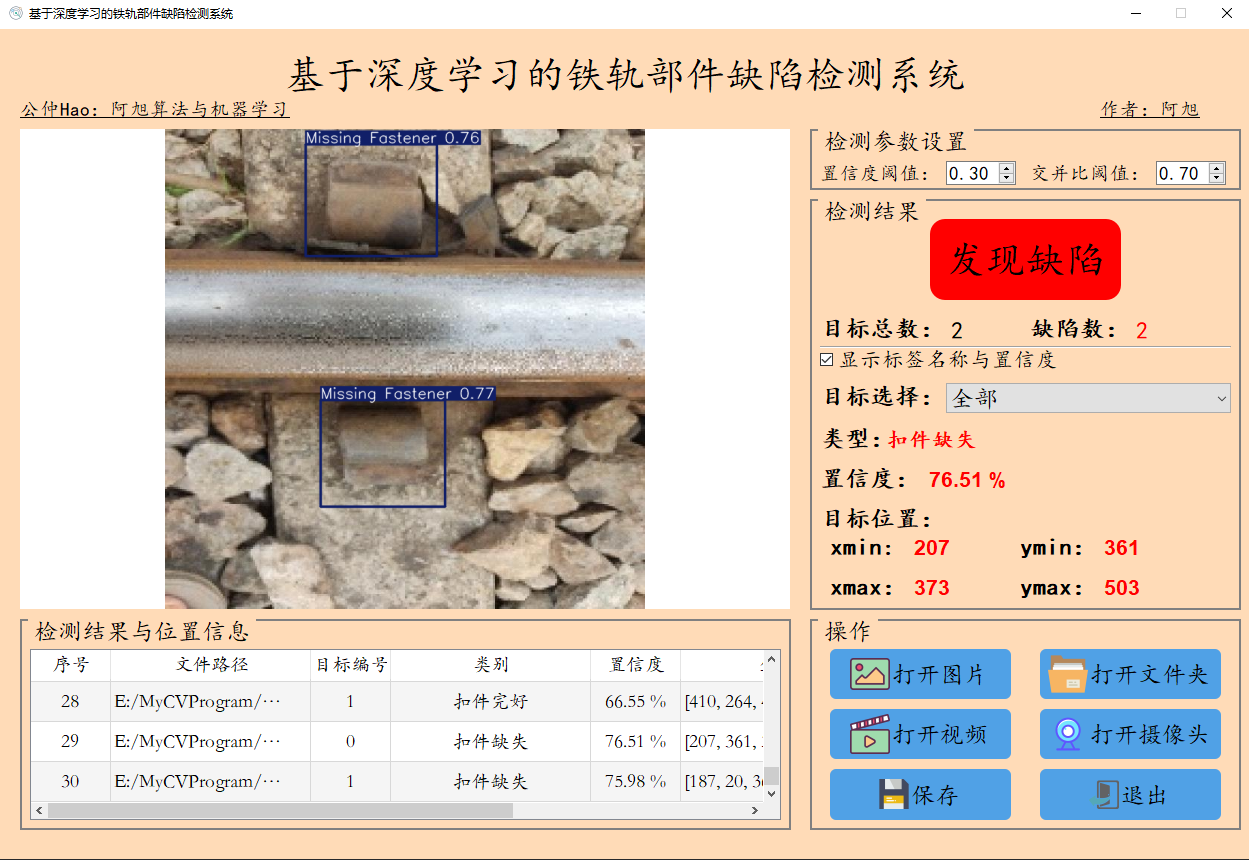Click the webcam icon on 打开摄像头 button
The height and width of the screenshot is (860, 1249).
click(1068, 734)
